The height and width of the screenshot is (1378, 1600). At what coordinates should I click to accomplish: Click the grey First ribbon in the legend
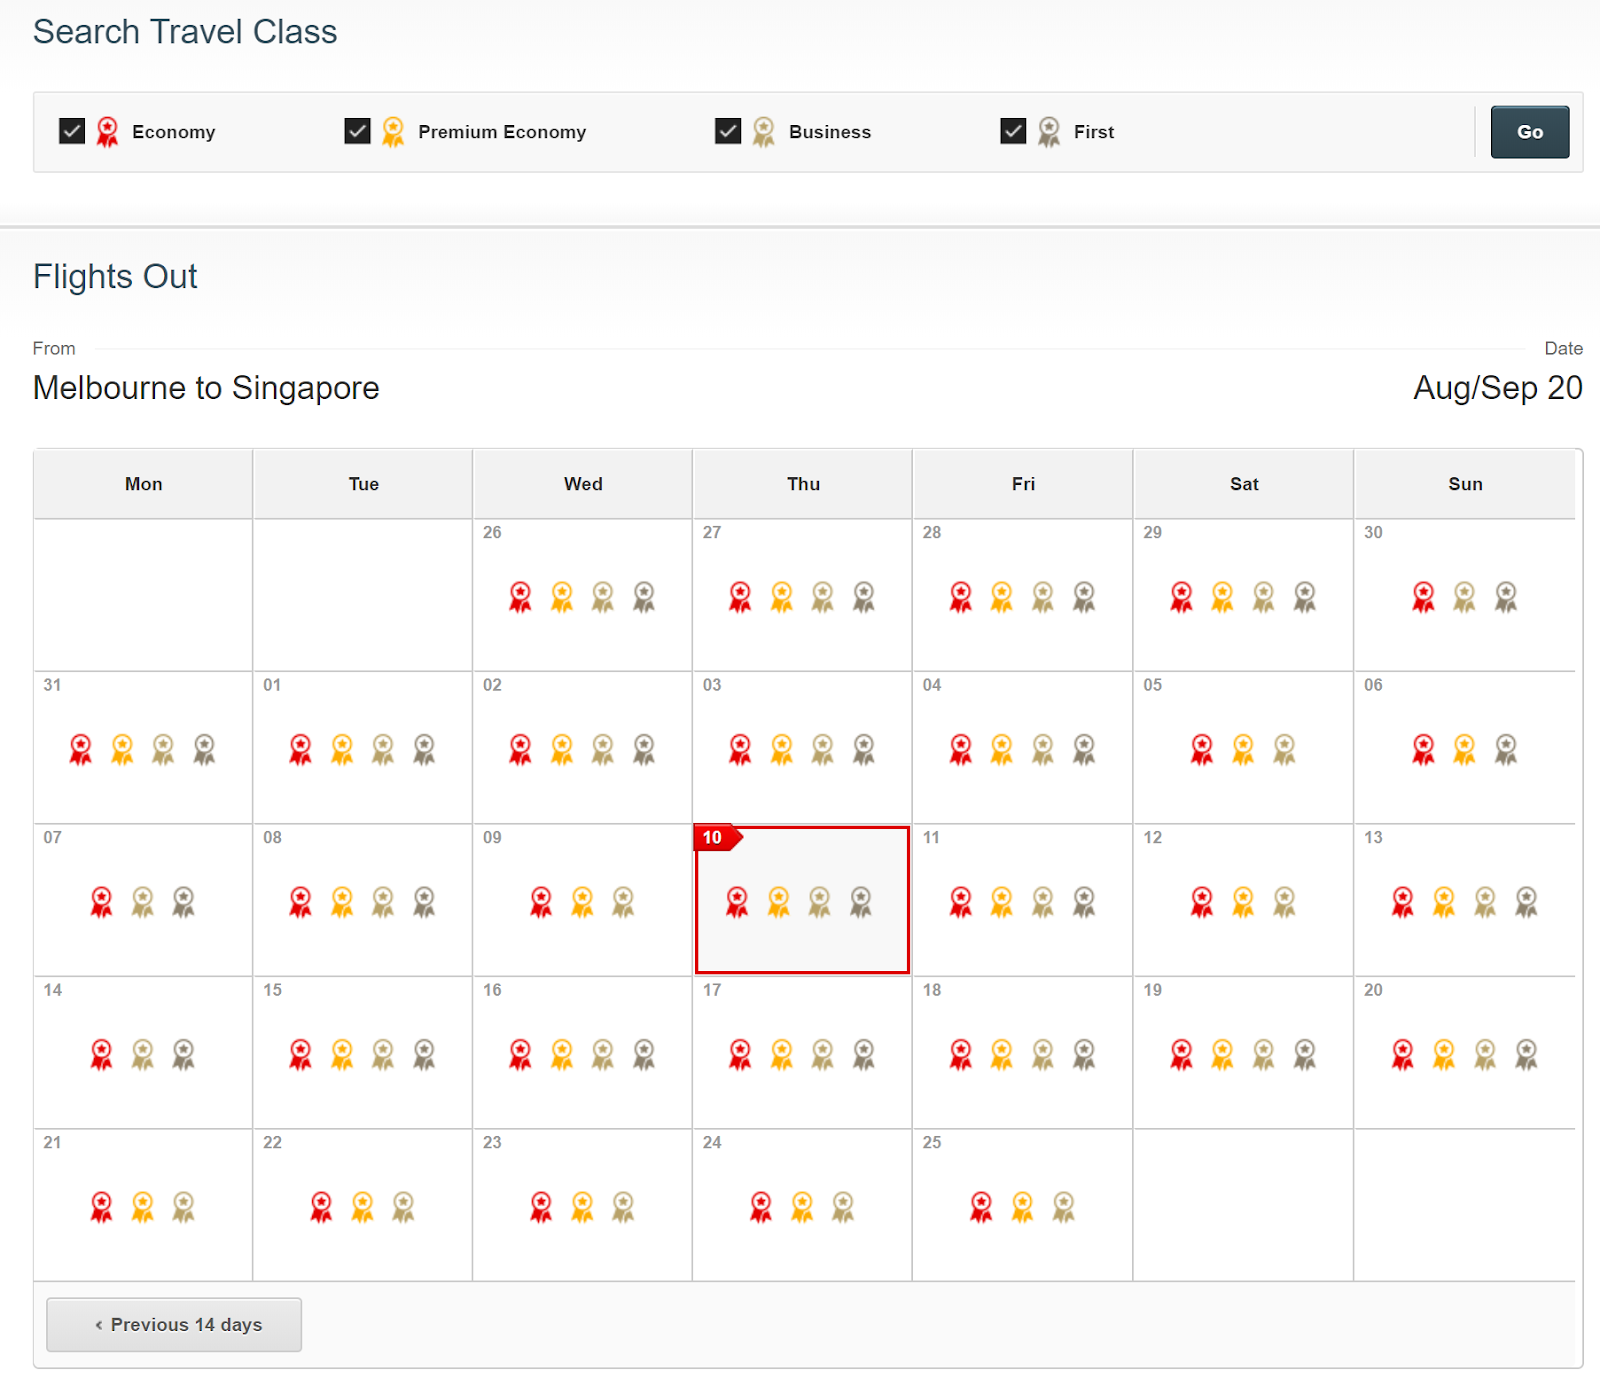pos(1049,132)
